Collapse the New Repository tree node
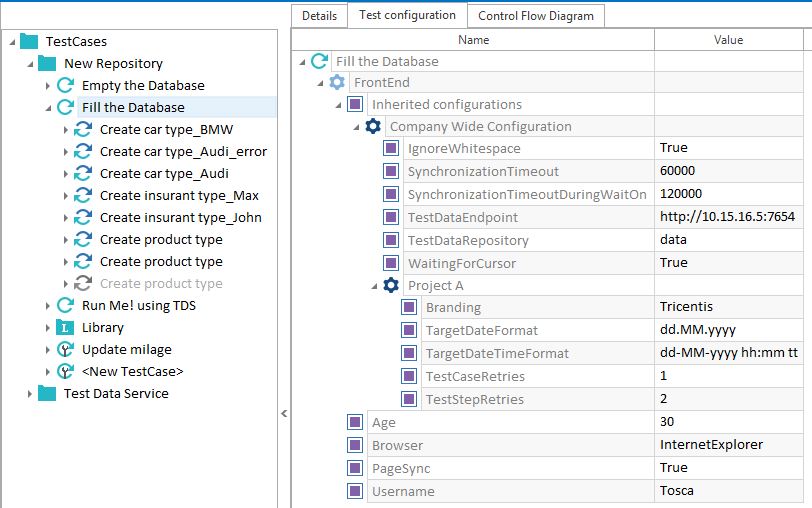 coord(29,64)
